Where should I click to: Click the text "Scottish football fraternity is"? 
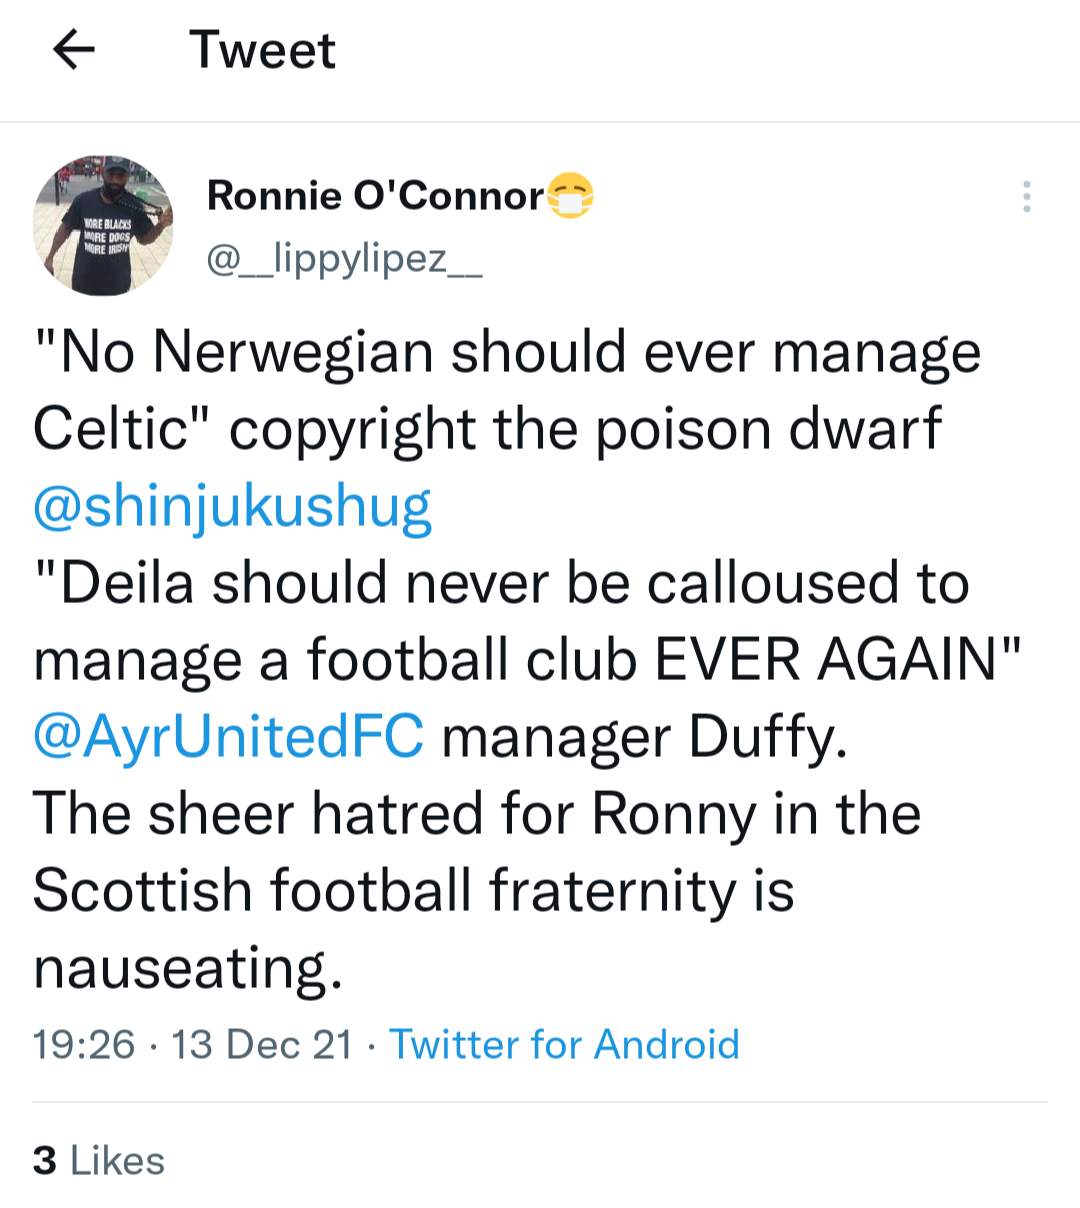coord(413,891)
